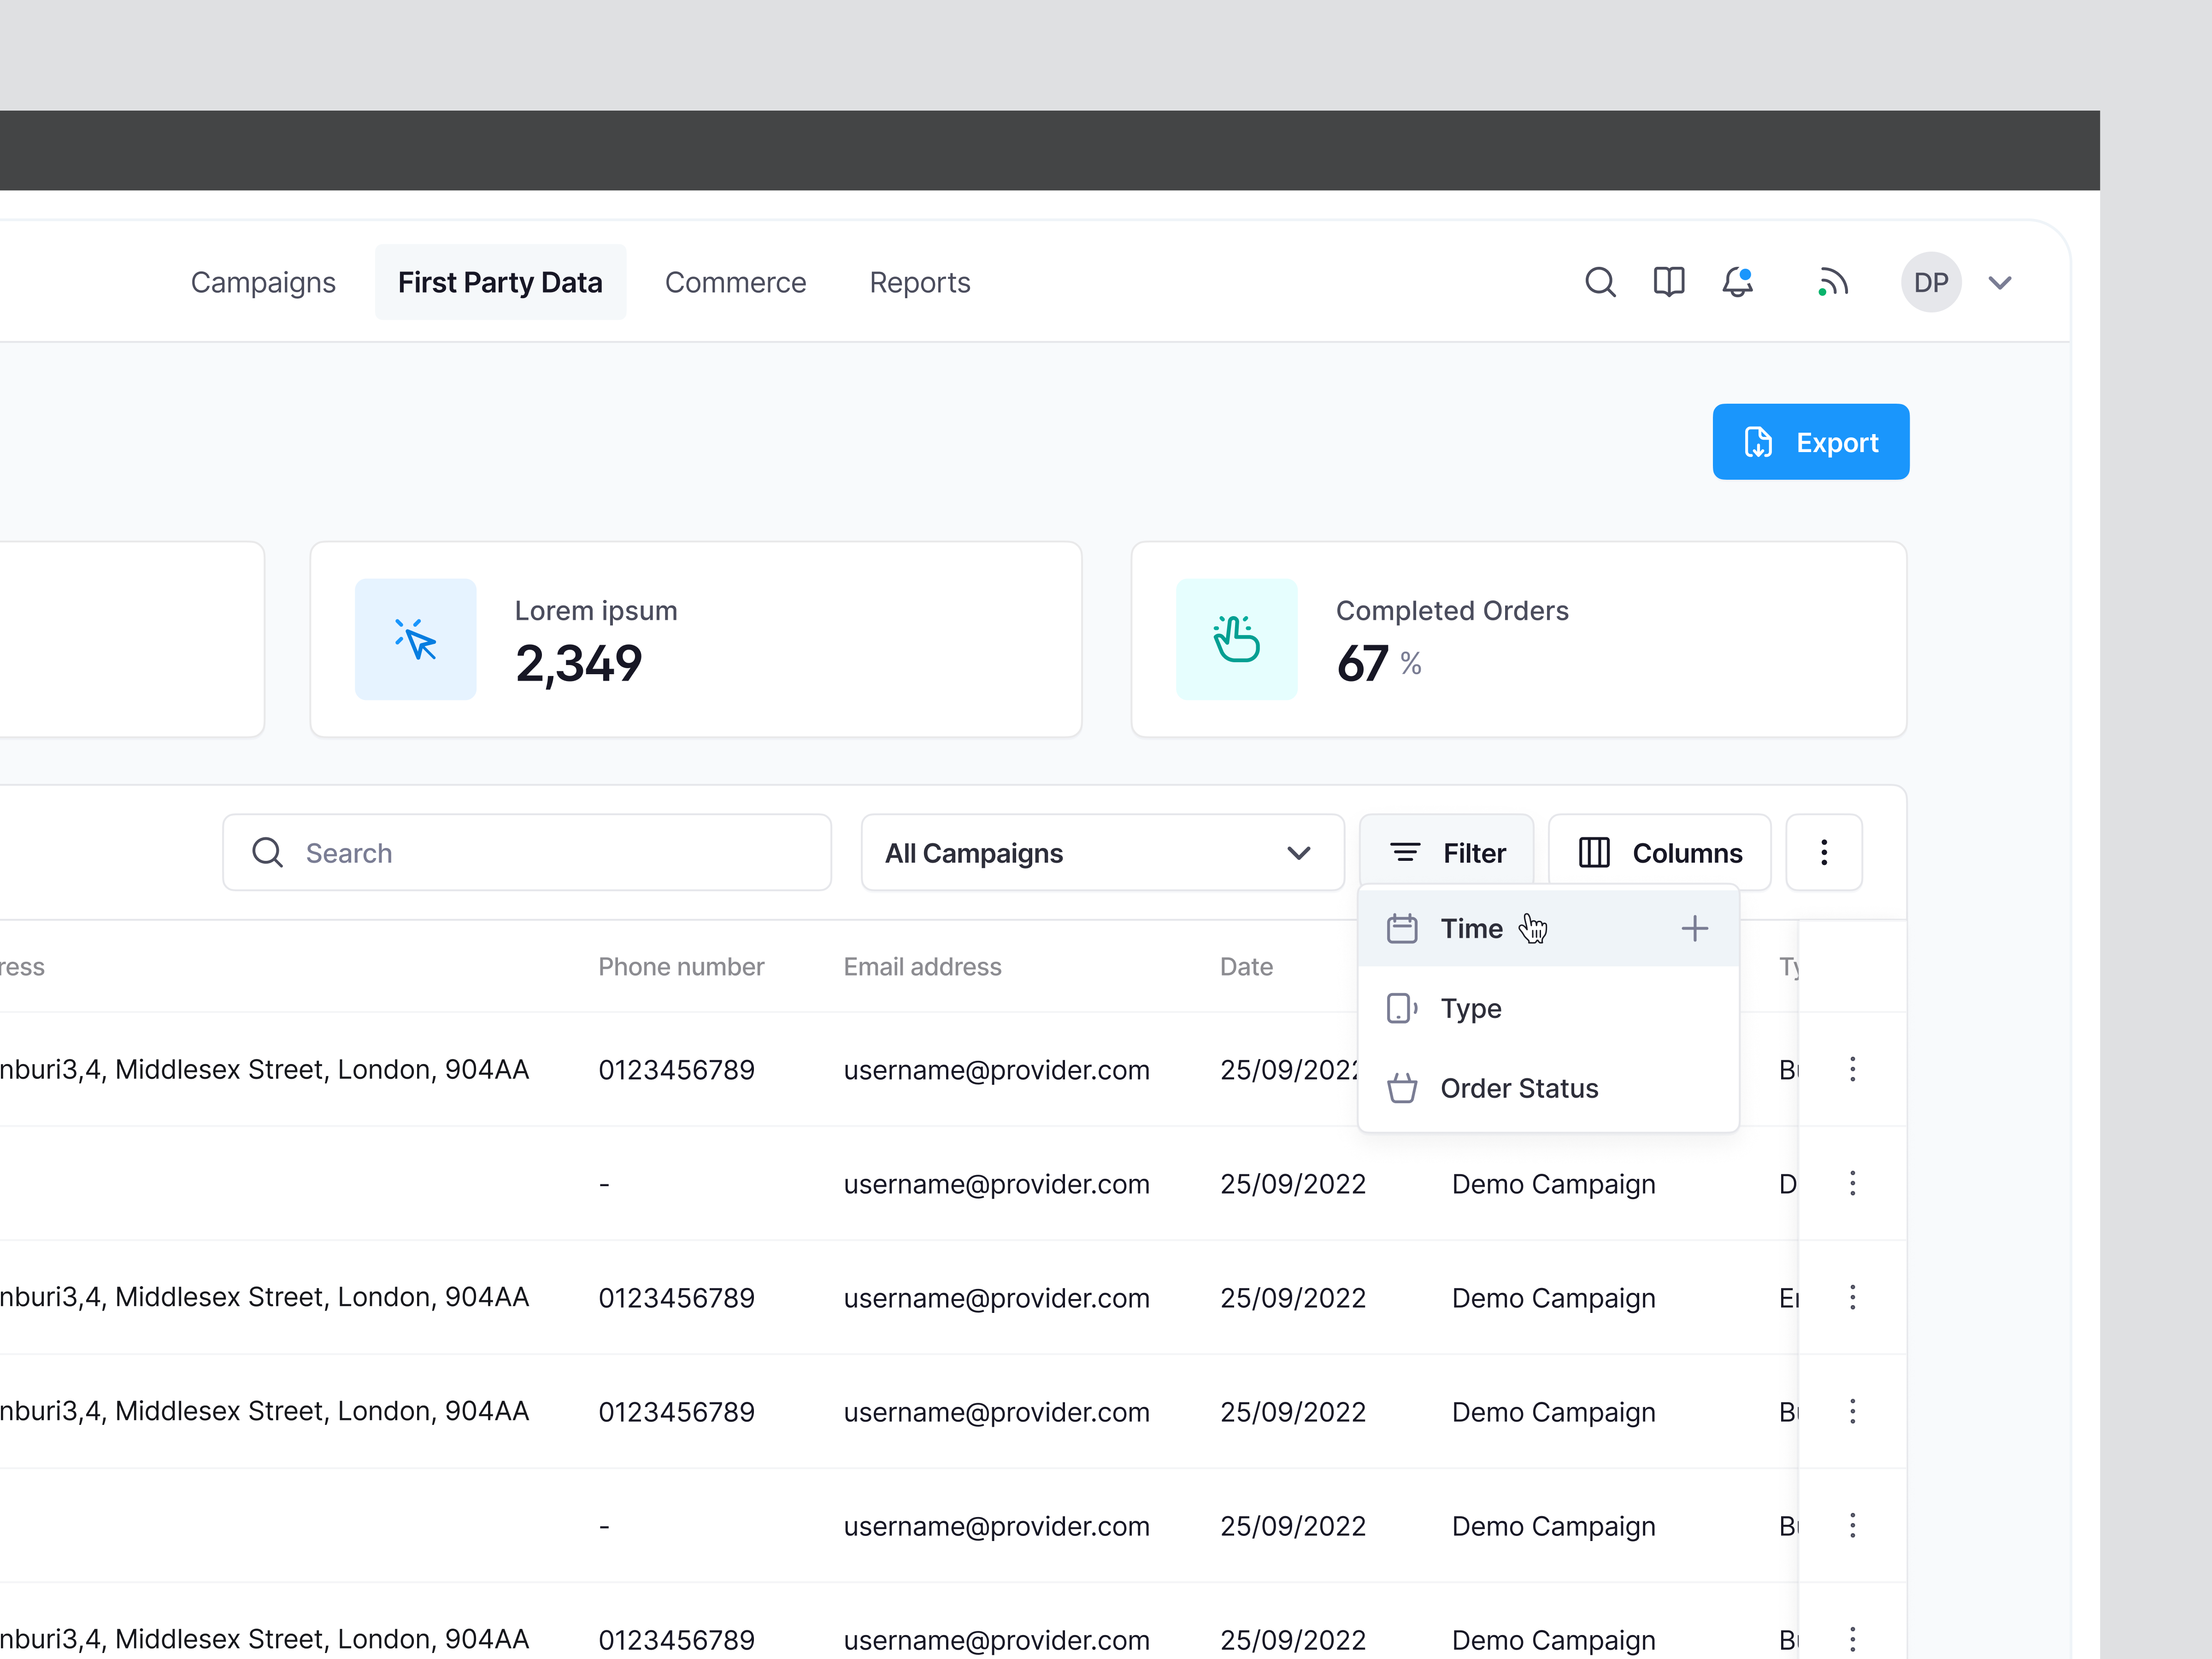
Task: Click the Filter button
Action: click(1446, 852)
